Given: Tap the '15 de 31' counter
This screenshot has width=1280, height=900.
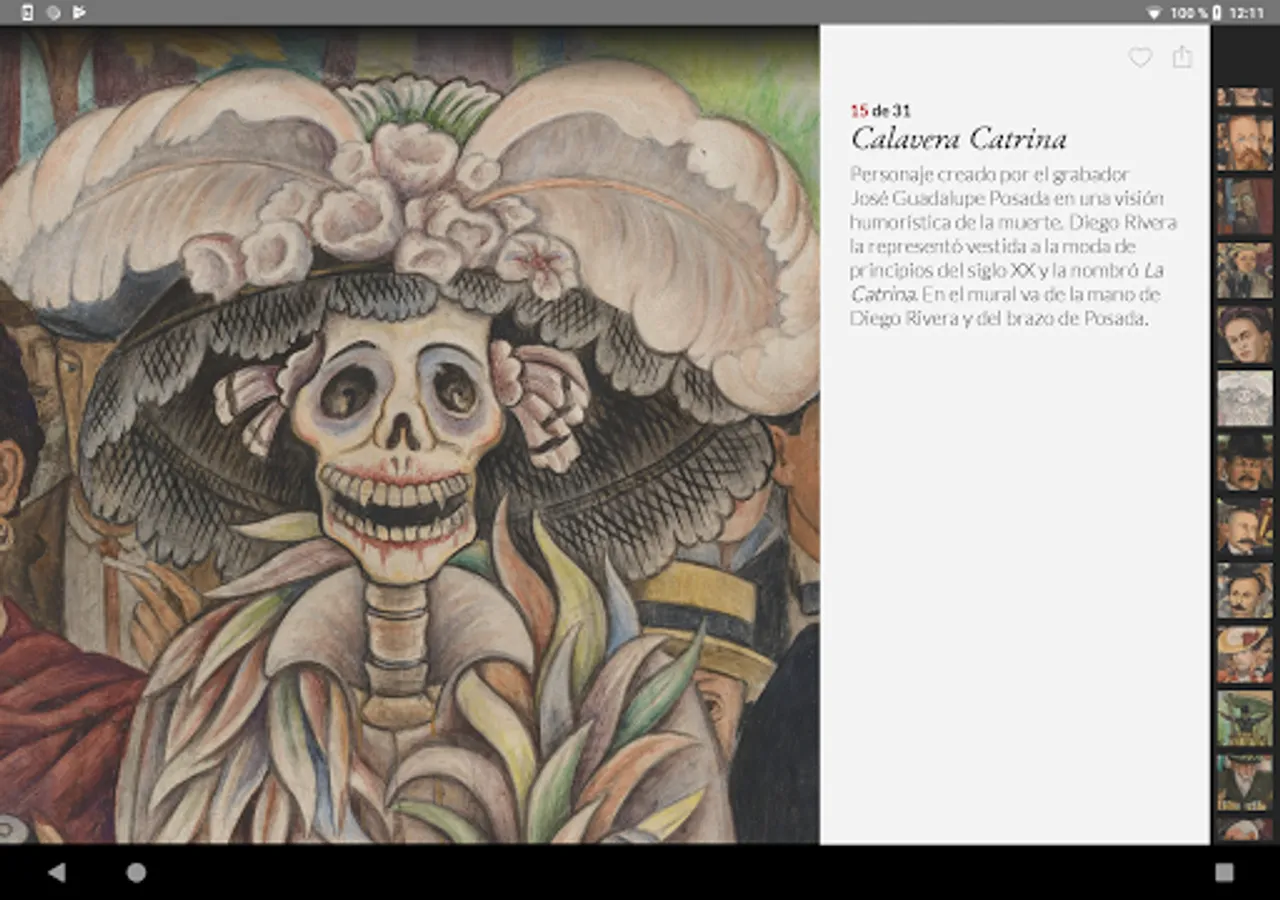Looking at the screenshot, I should (x=880, y=111).
